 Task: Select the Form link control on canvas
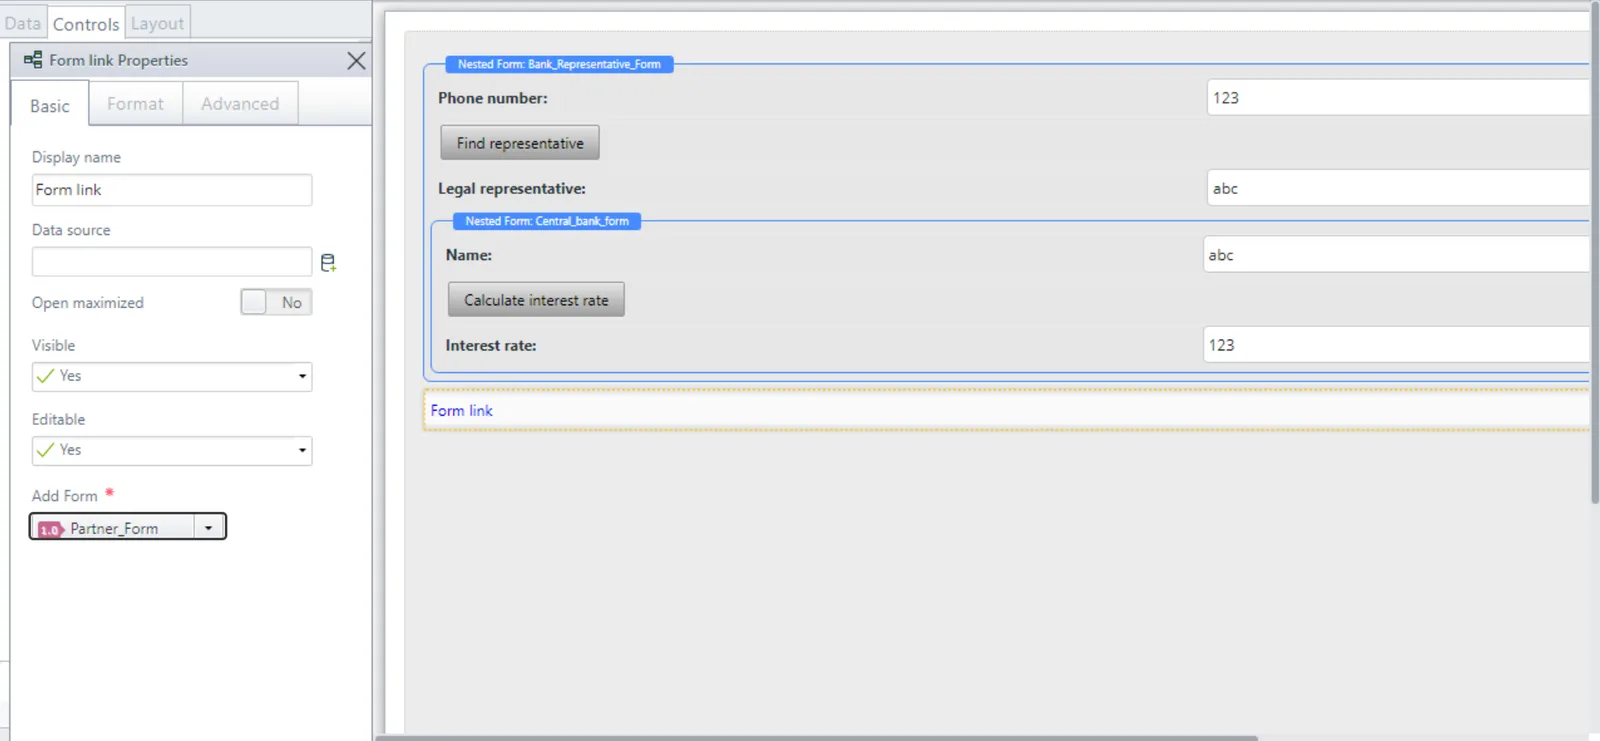(1006, 410)
